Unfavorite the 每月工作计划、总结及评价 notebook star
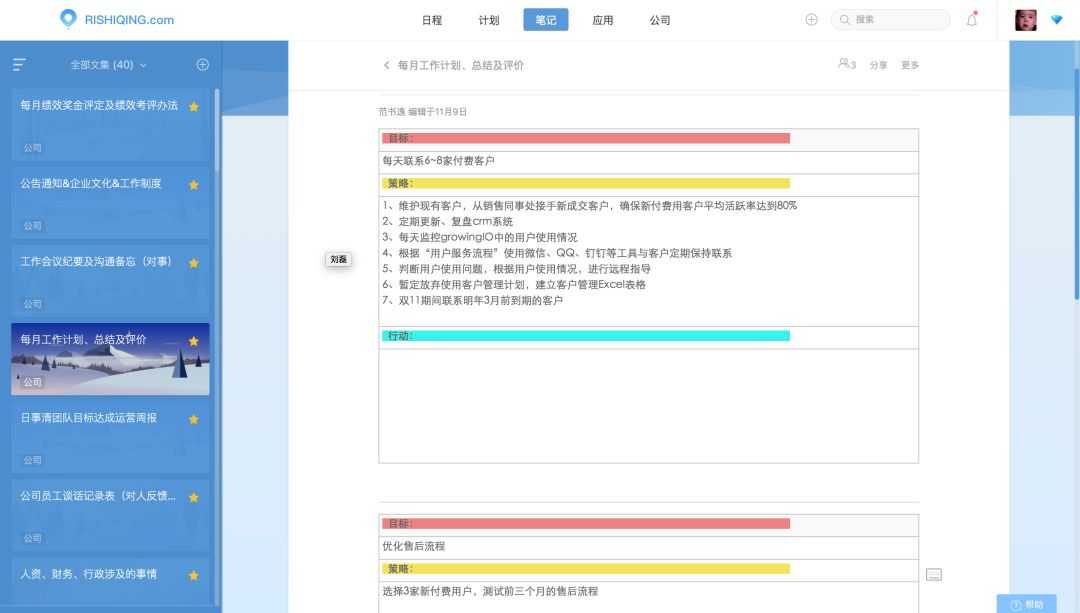The height and width of the screenshot is (613, 1080). 195,340
